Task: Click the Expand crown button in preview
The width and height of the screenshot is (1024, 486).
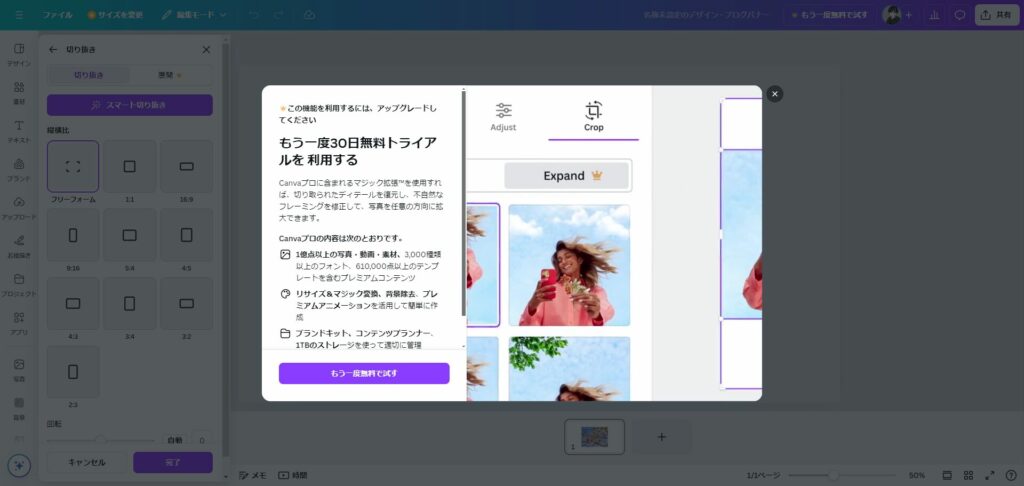Action: (x=567, y=176)
